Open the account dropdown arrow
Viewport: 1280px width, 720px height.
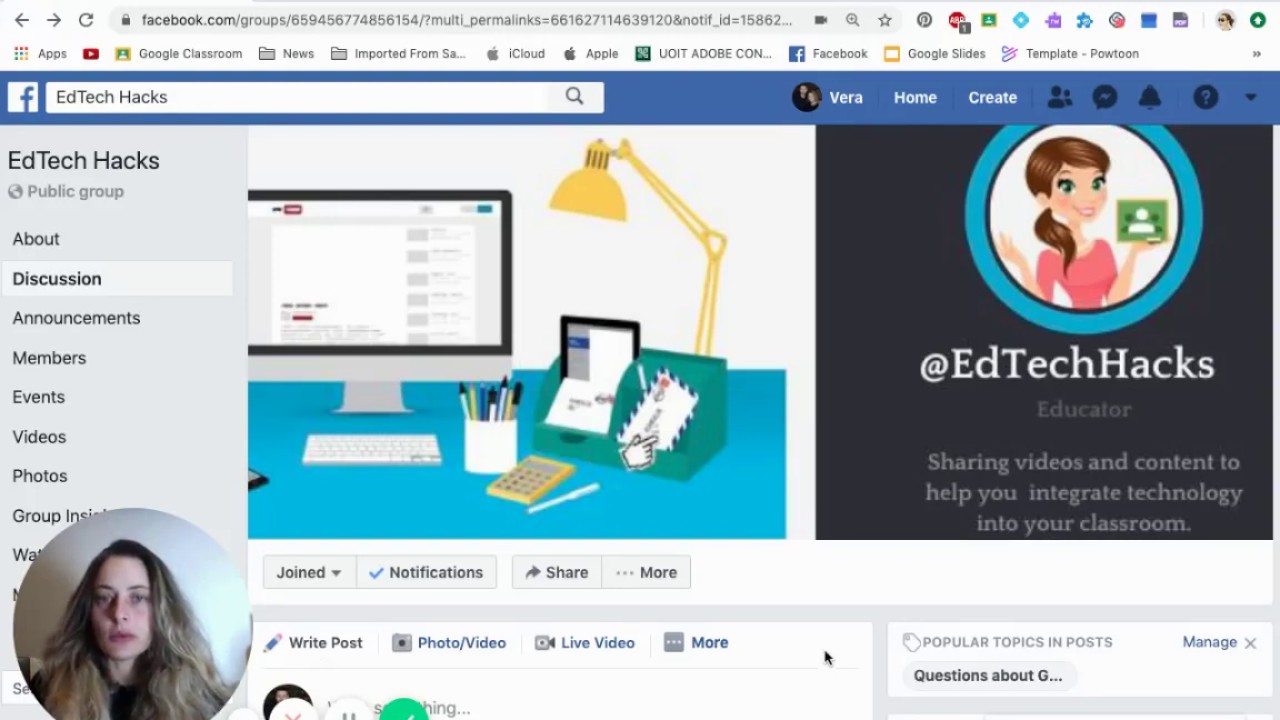click(x=1250, y=98)
